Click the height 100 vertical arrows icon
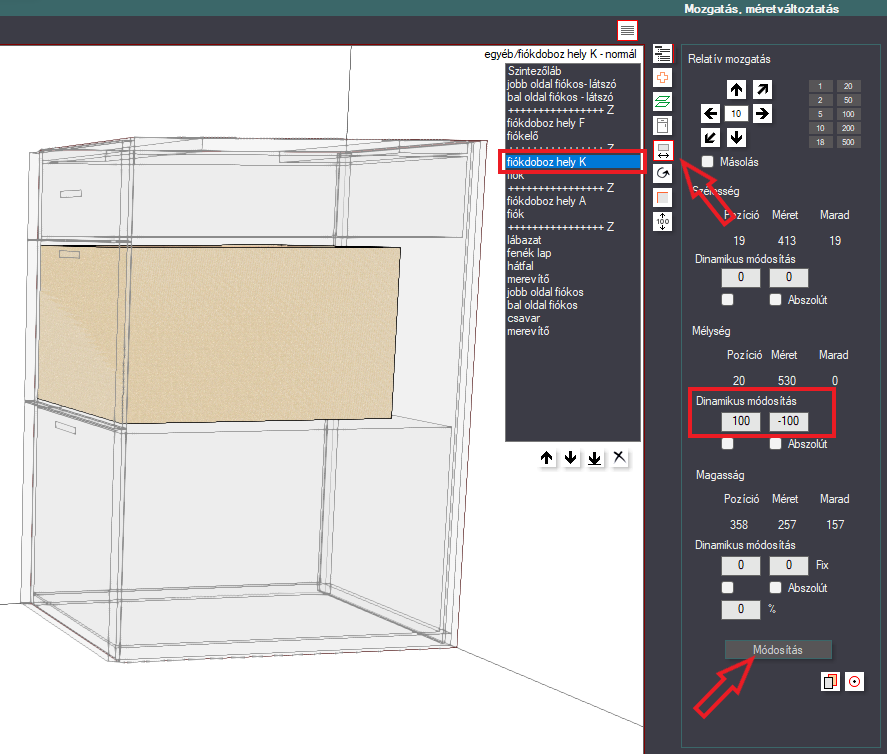This screenshot has height=754, width=887. [662, 221]
